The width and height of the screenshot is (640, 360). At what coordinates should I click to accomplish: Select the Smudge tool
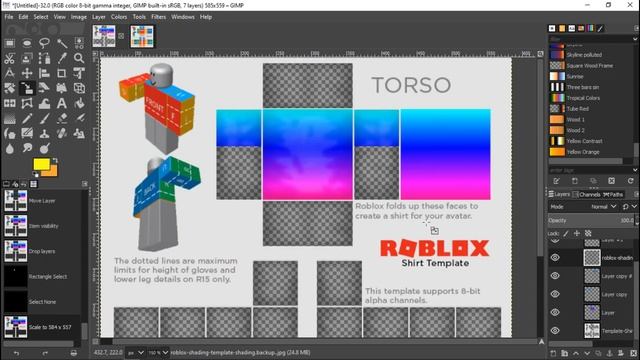click(x=27, y=148)
